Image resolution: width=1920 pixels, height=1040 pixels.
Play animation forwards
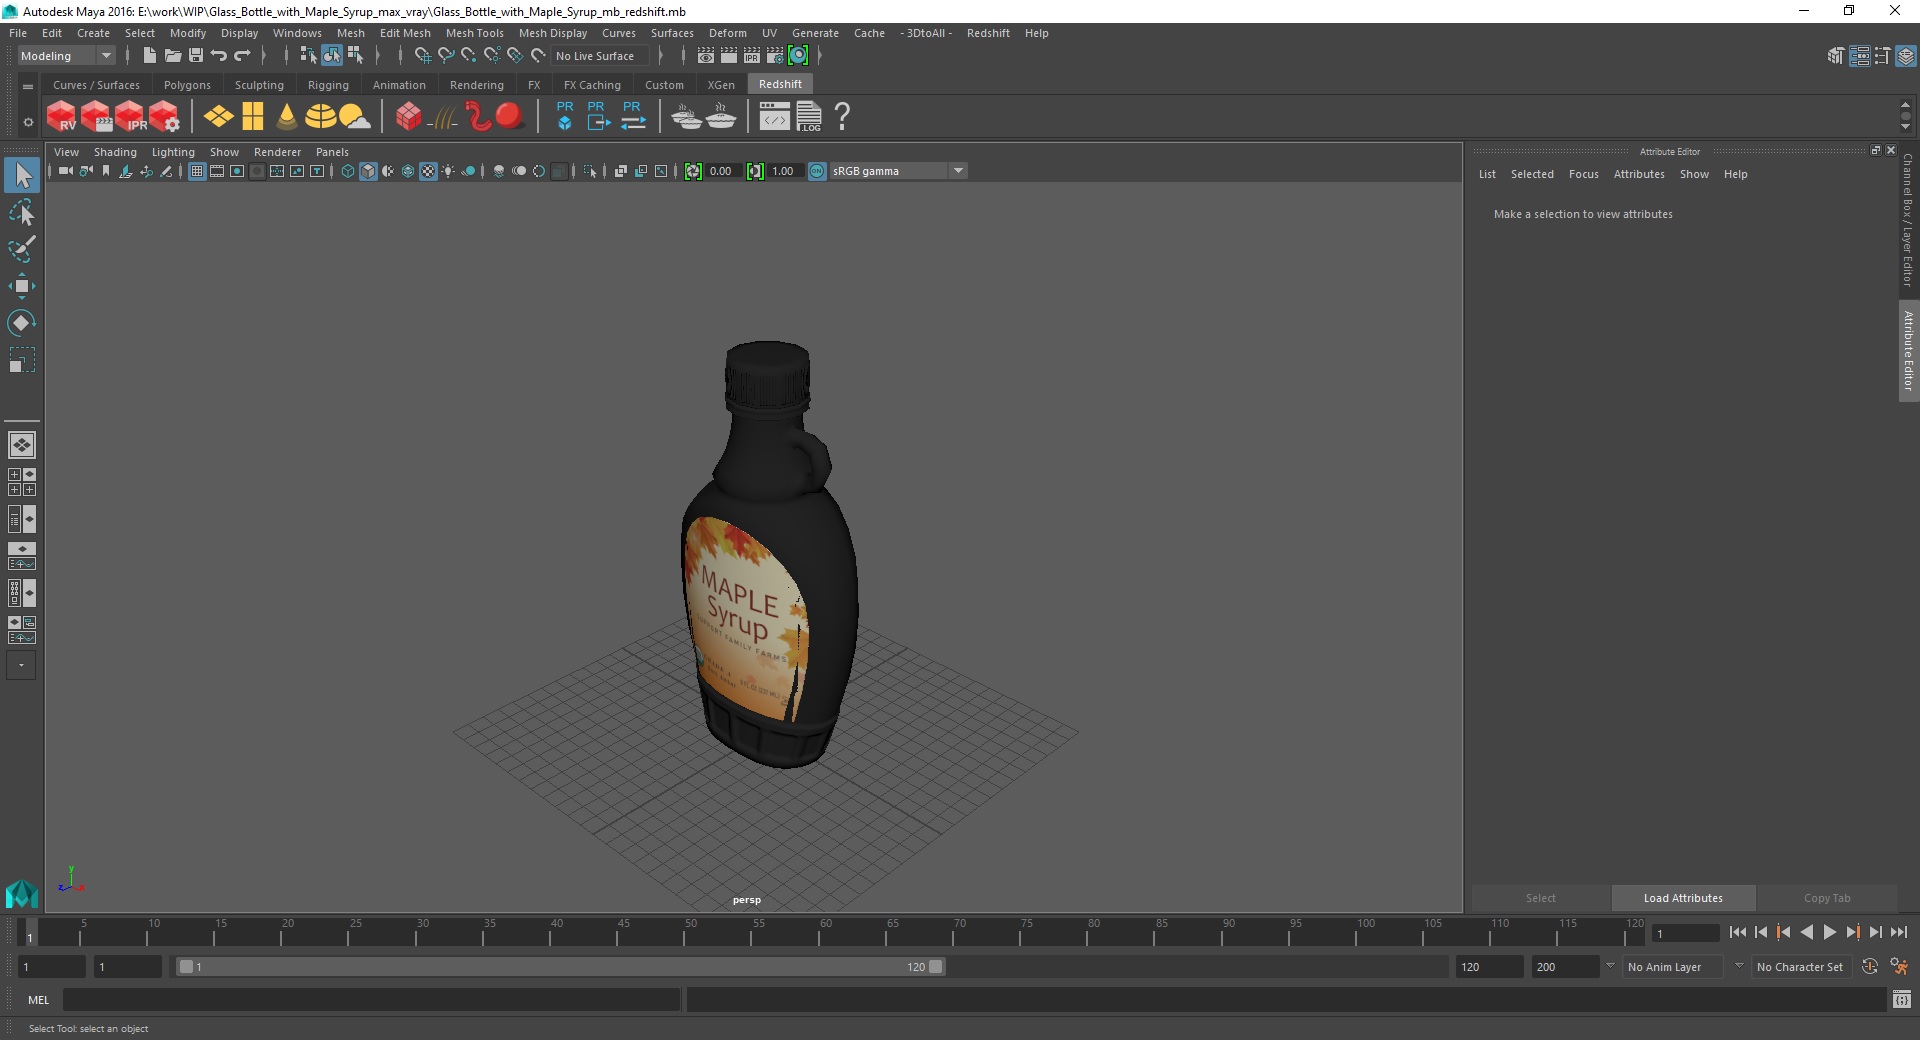click(1830, 932)
